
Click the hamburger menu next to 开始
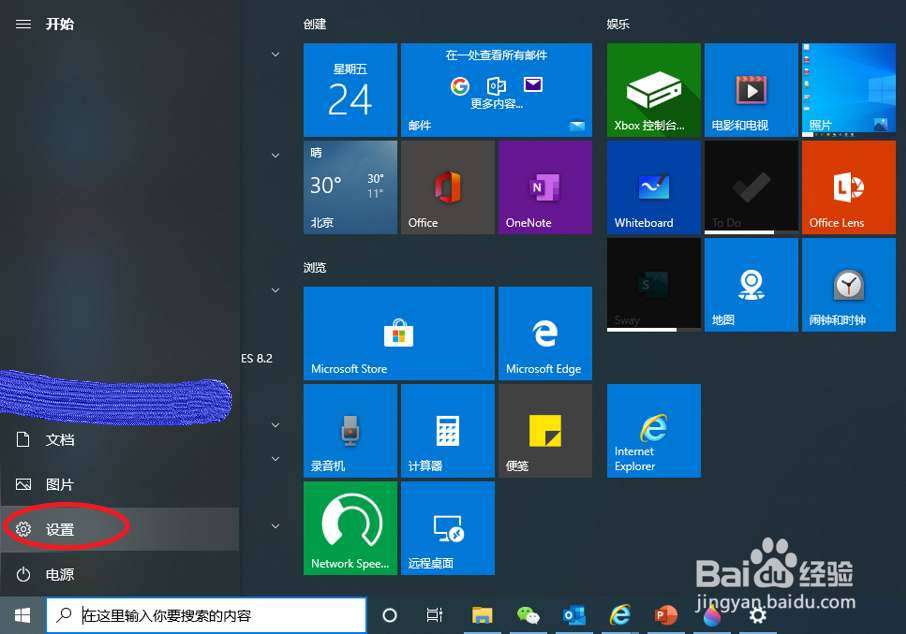(x=23, y=24)
